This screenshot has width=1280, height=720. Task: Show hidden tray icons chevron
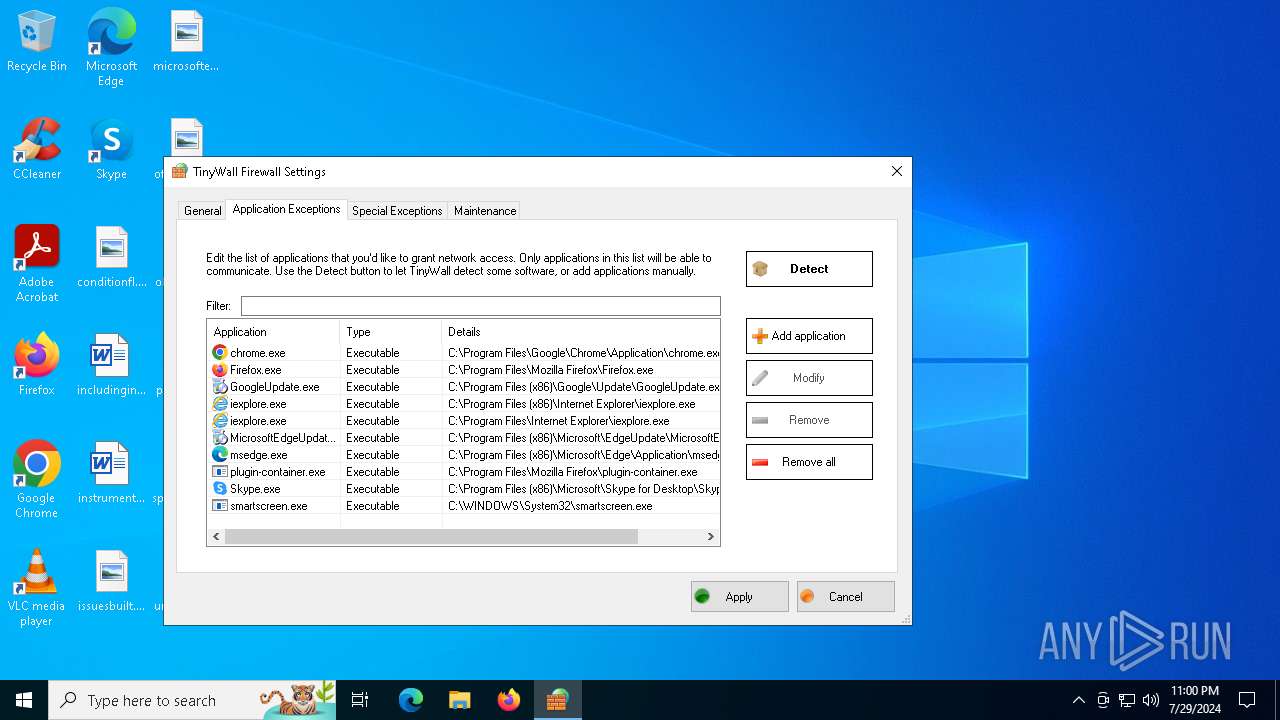point(1078,700)
